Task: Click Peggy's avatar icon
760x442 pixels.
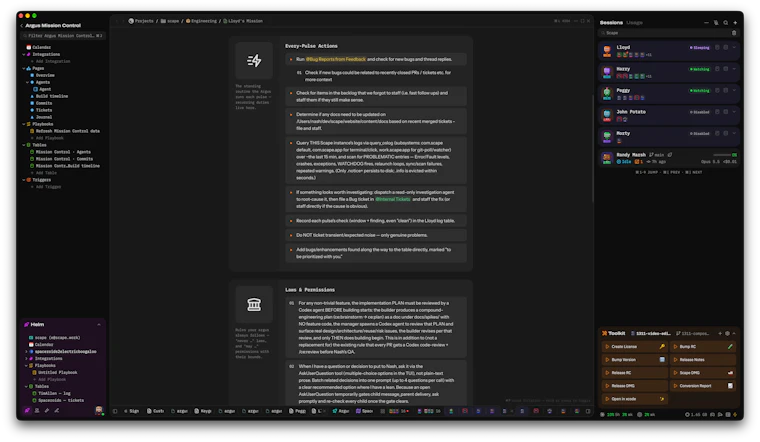Action: [607, 94]
